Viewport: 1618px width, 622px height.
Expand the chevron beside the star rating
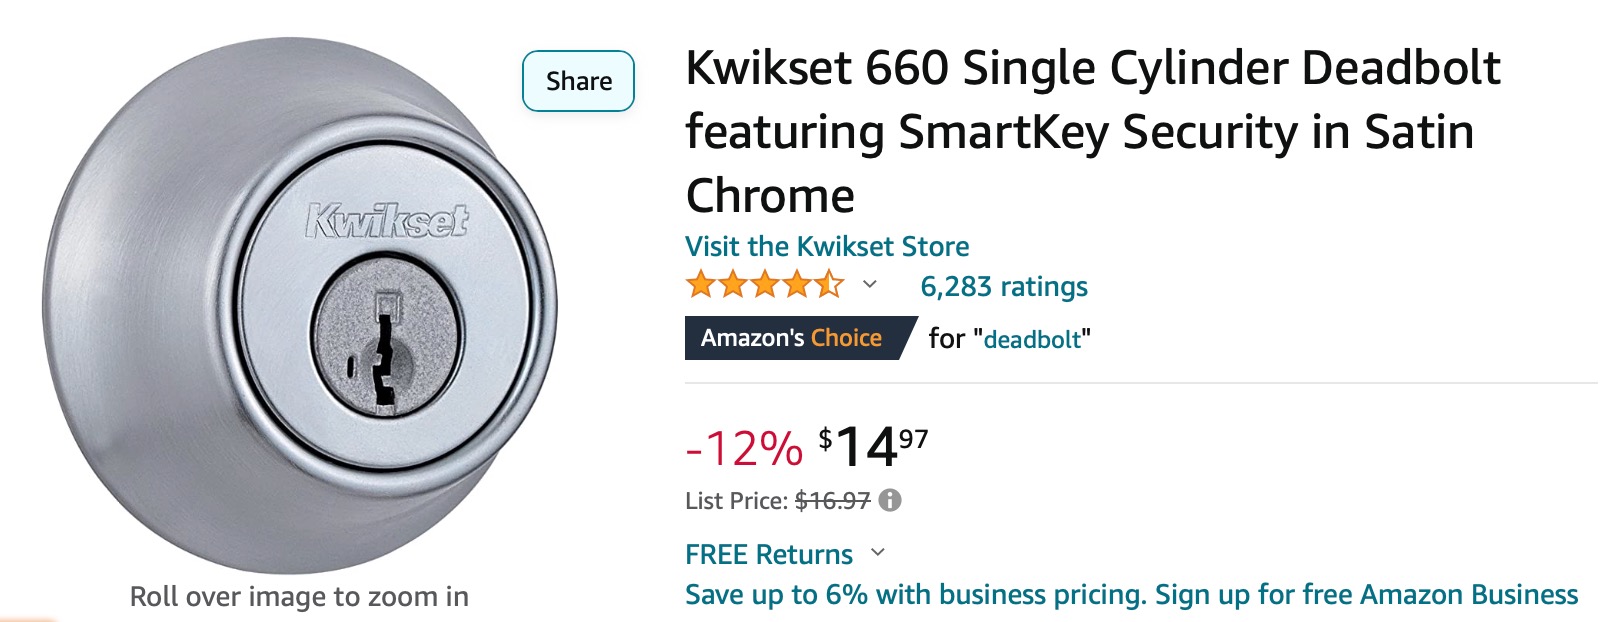(x=870, y=285)
